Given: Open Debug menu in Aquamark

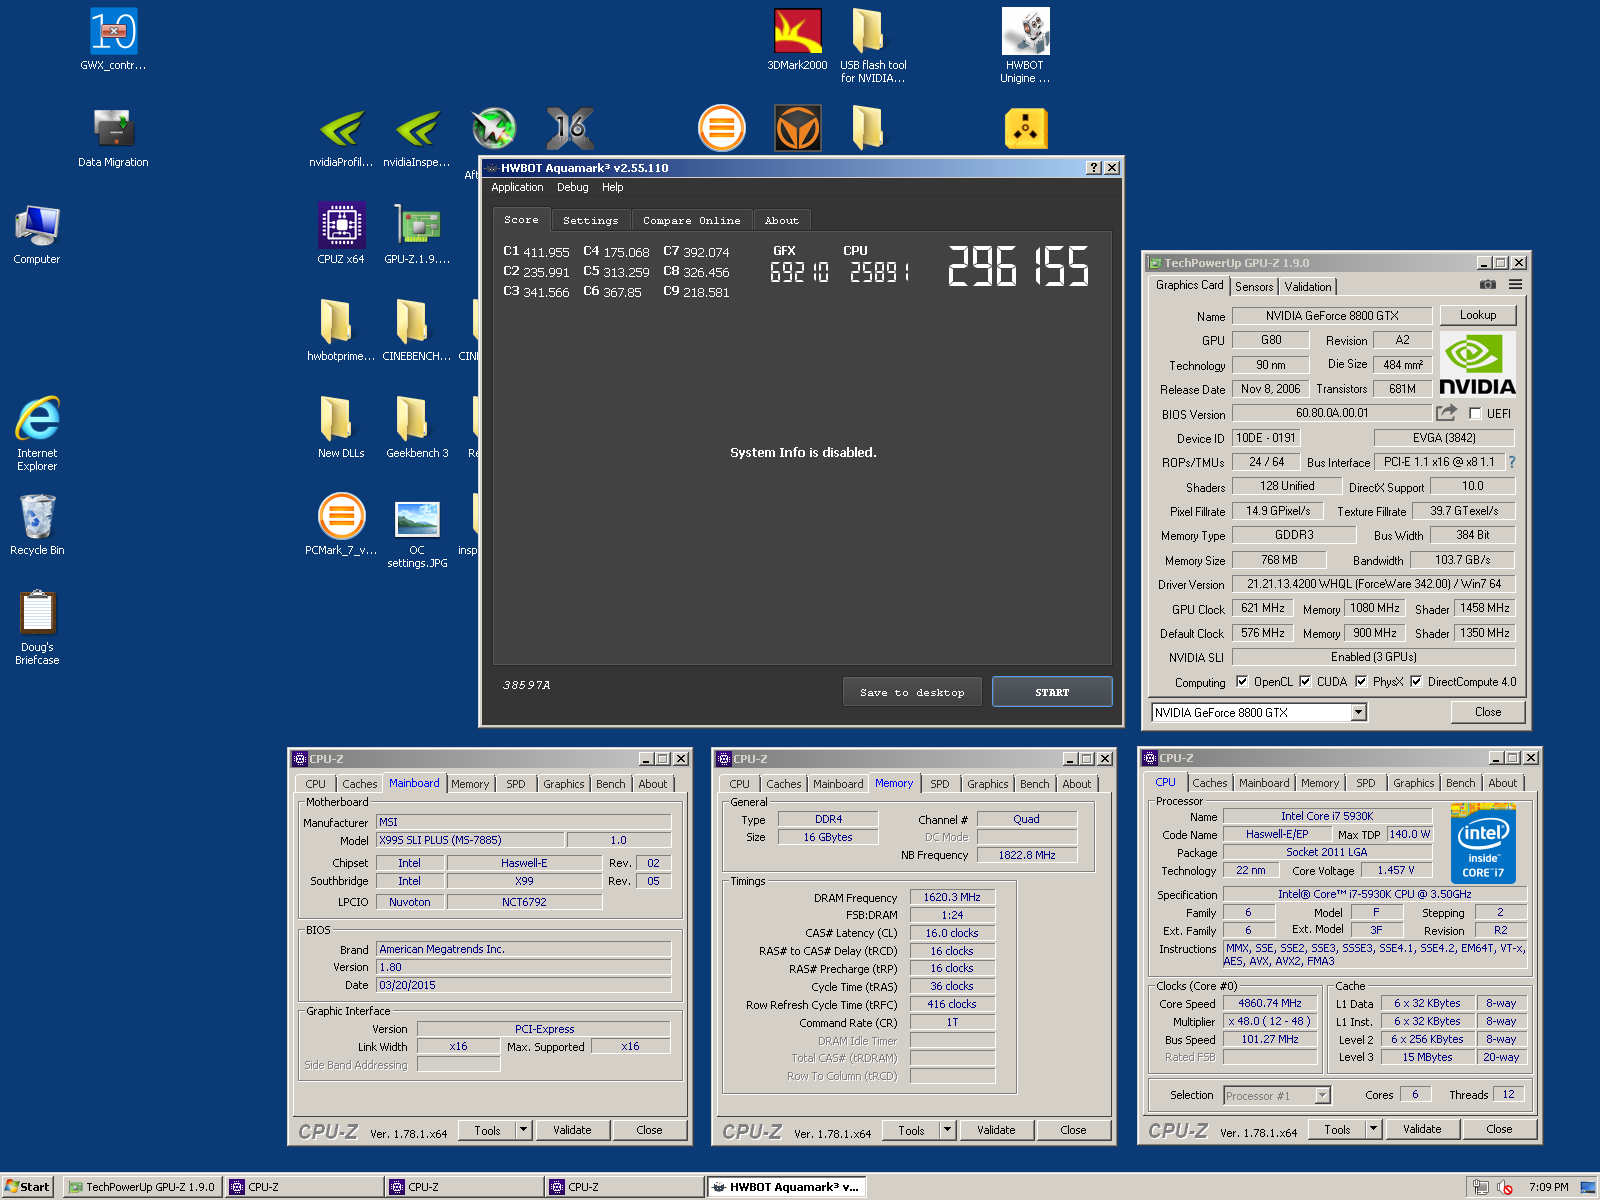Looking at the screenshot, I should coord(573,187).
